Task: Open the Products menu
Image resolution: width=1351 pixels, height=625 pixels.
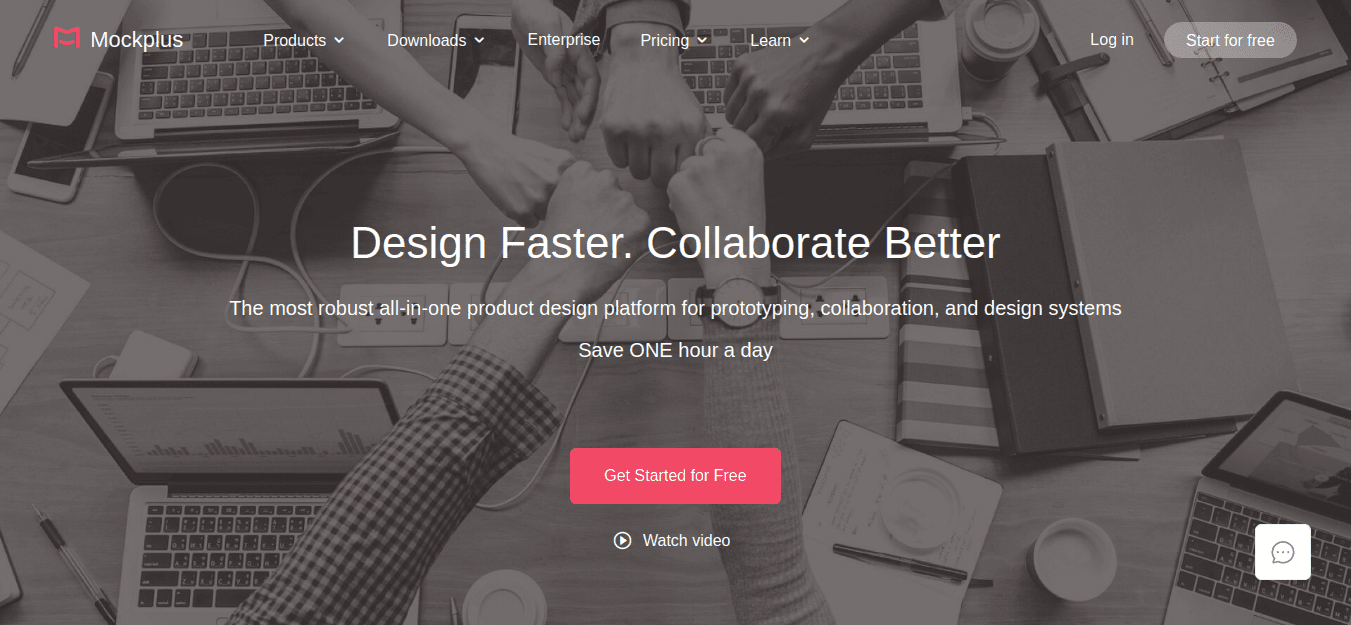Action: pos(304,40)
